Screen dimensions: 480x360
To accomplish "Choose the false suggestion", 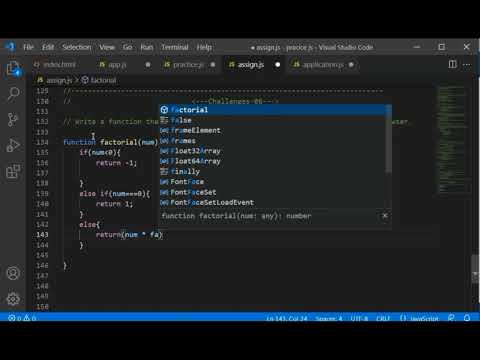I will coord(273,120).
